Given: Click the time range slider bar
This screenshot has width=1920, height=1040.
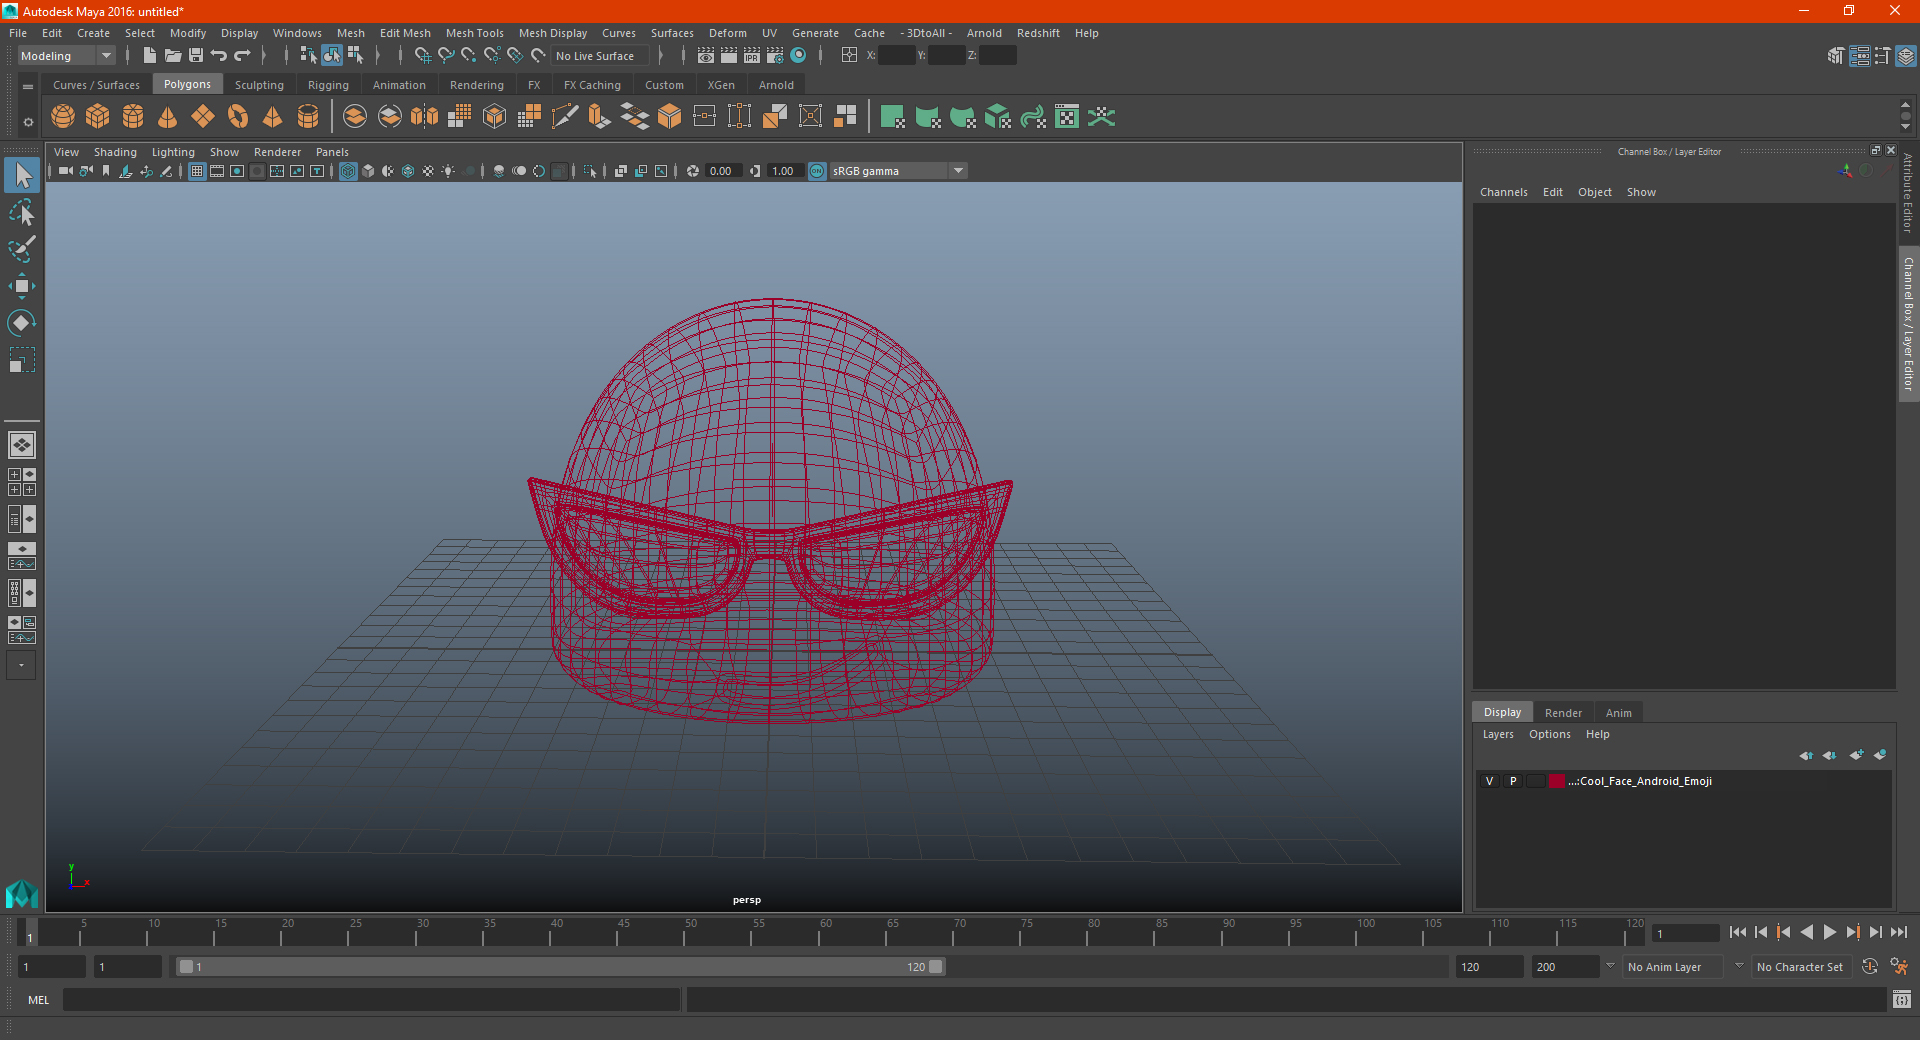Looking at the screenshot, I should point(560,967).
